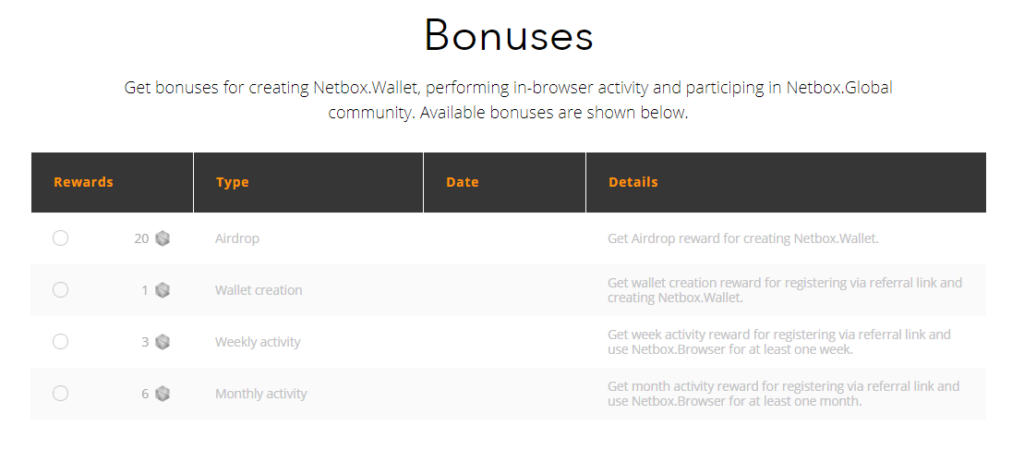1024x451 pixels.
Task: Click the Weekly activity type label
Action: [x=258, y=342]
